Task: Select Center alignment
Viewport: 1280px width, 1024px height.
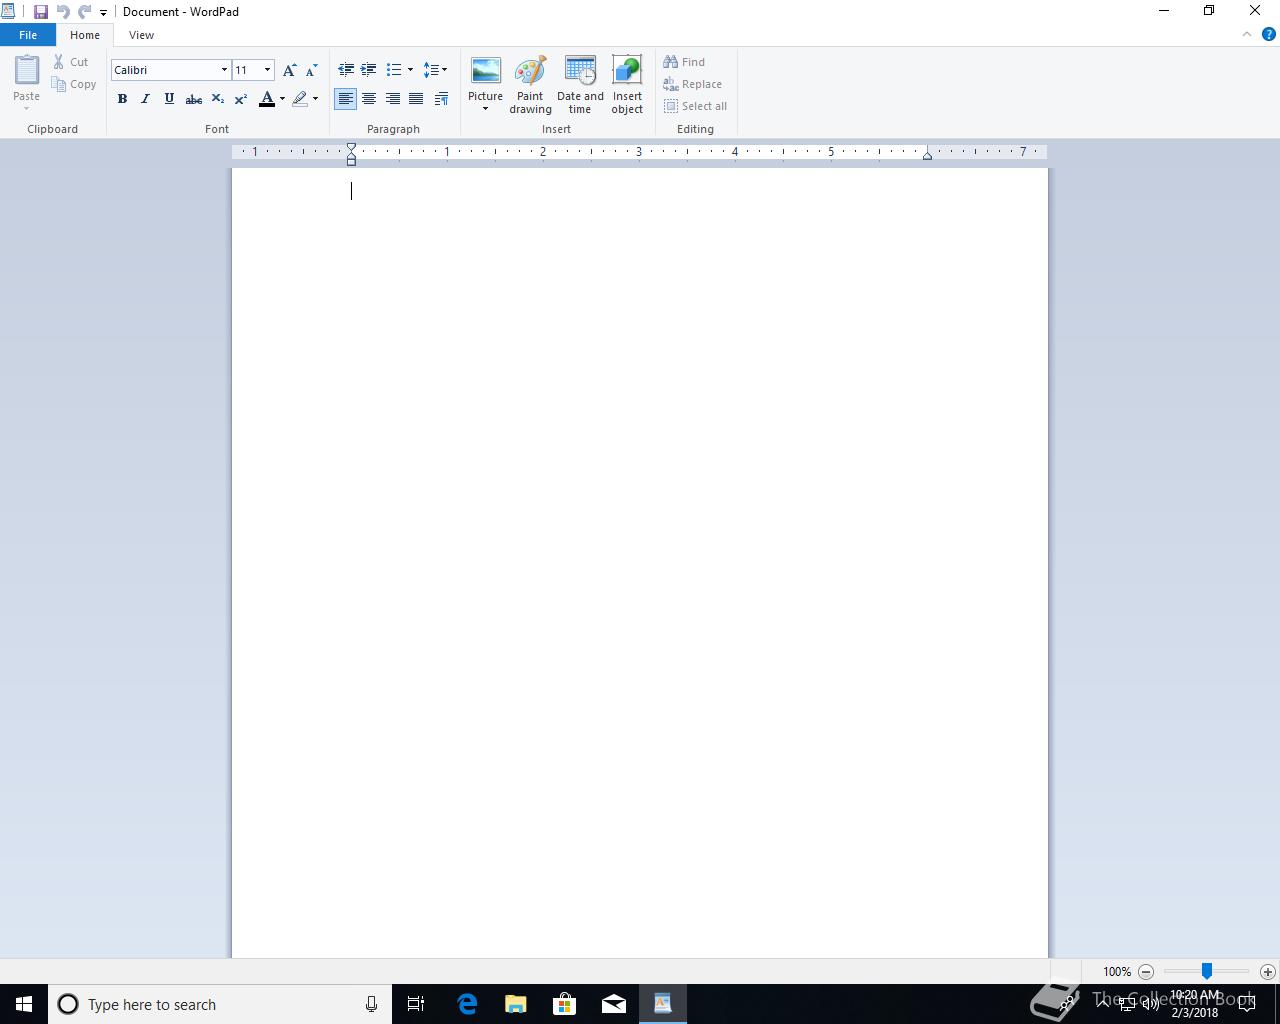Action: pos(369,99)
